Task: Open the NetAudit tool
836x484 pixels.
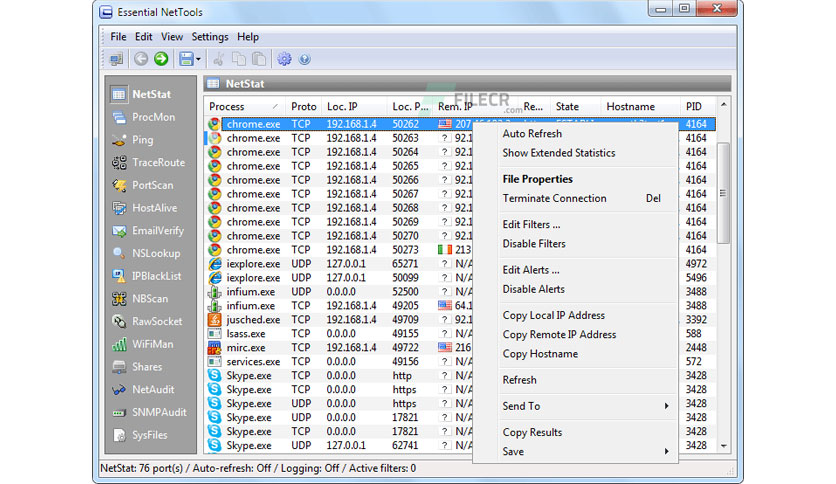Action: coord(143,390)
